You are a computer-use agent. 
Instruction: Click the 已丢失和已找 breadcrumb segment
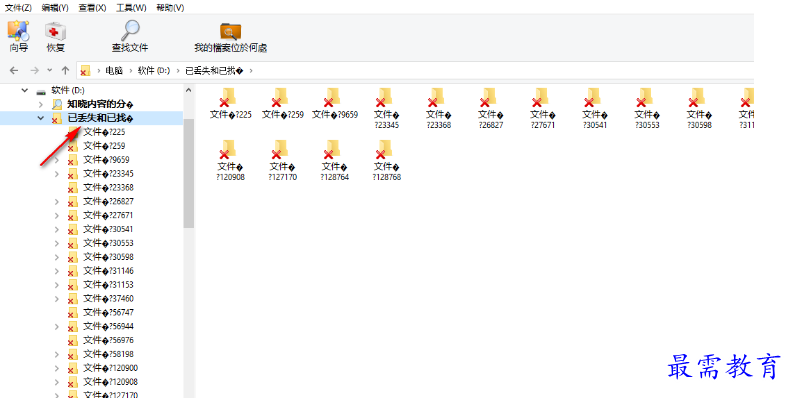pos(214,71)
